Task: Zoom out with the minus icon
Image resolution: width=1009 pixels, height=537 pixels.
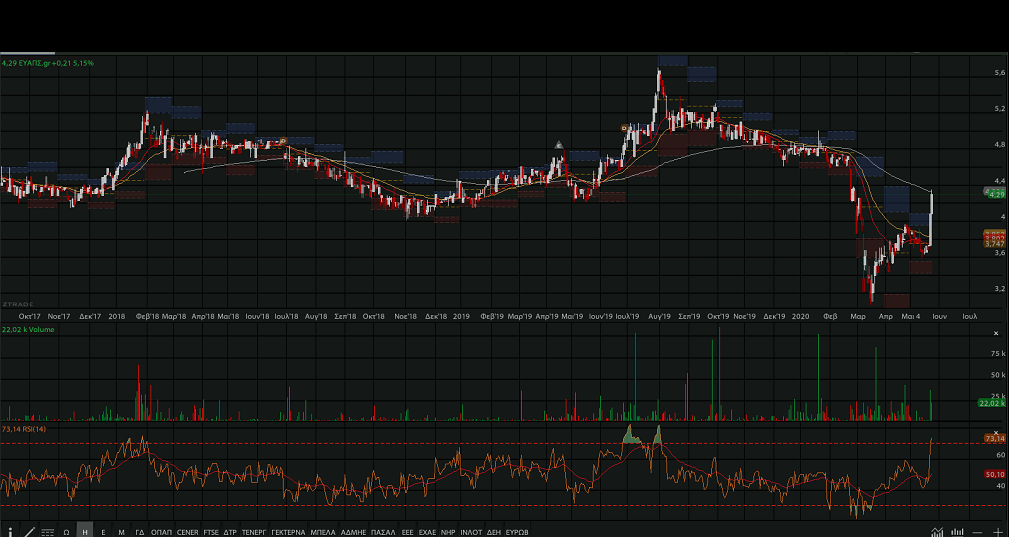Action: [x=978, y=532]
